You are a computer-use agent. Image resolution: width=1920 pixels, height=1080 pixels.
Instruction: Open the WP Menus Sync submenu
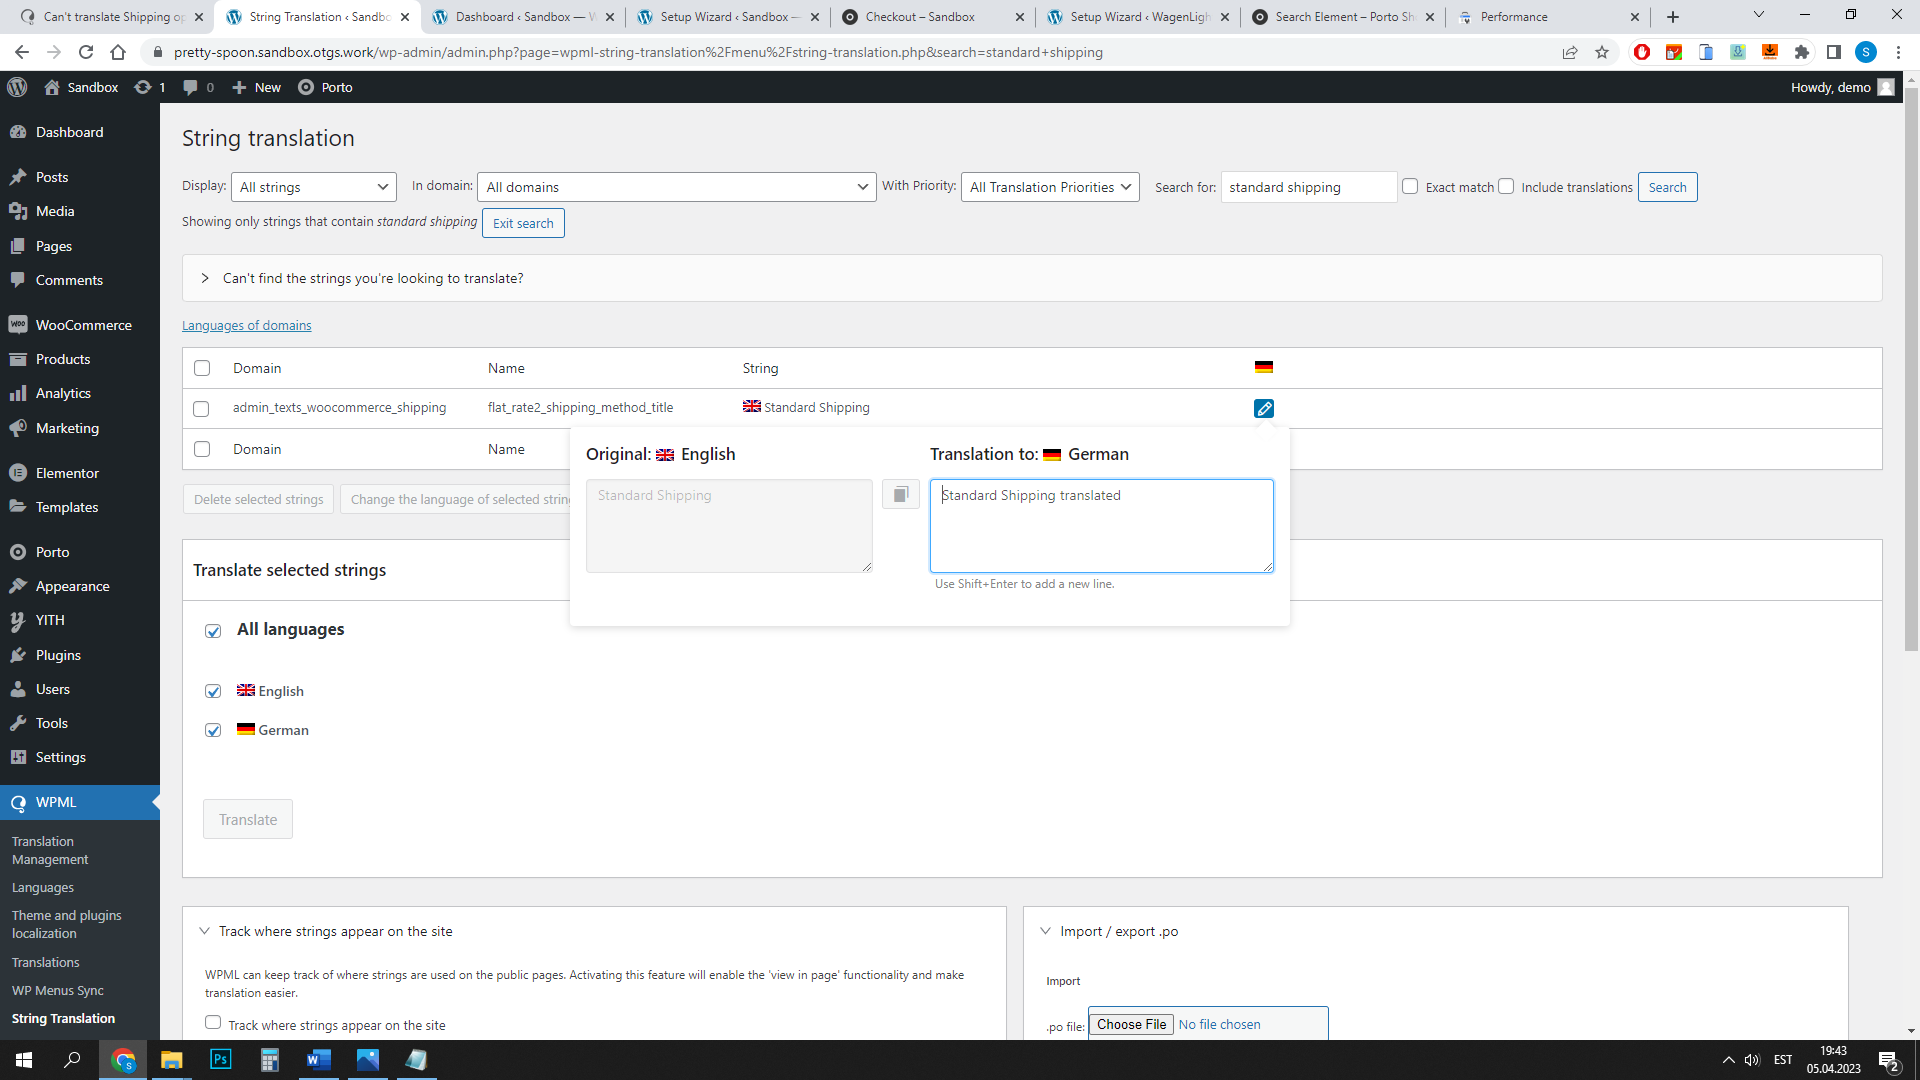tap(58, 990)
